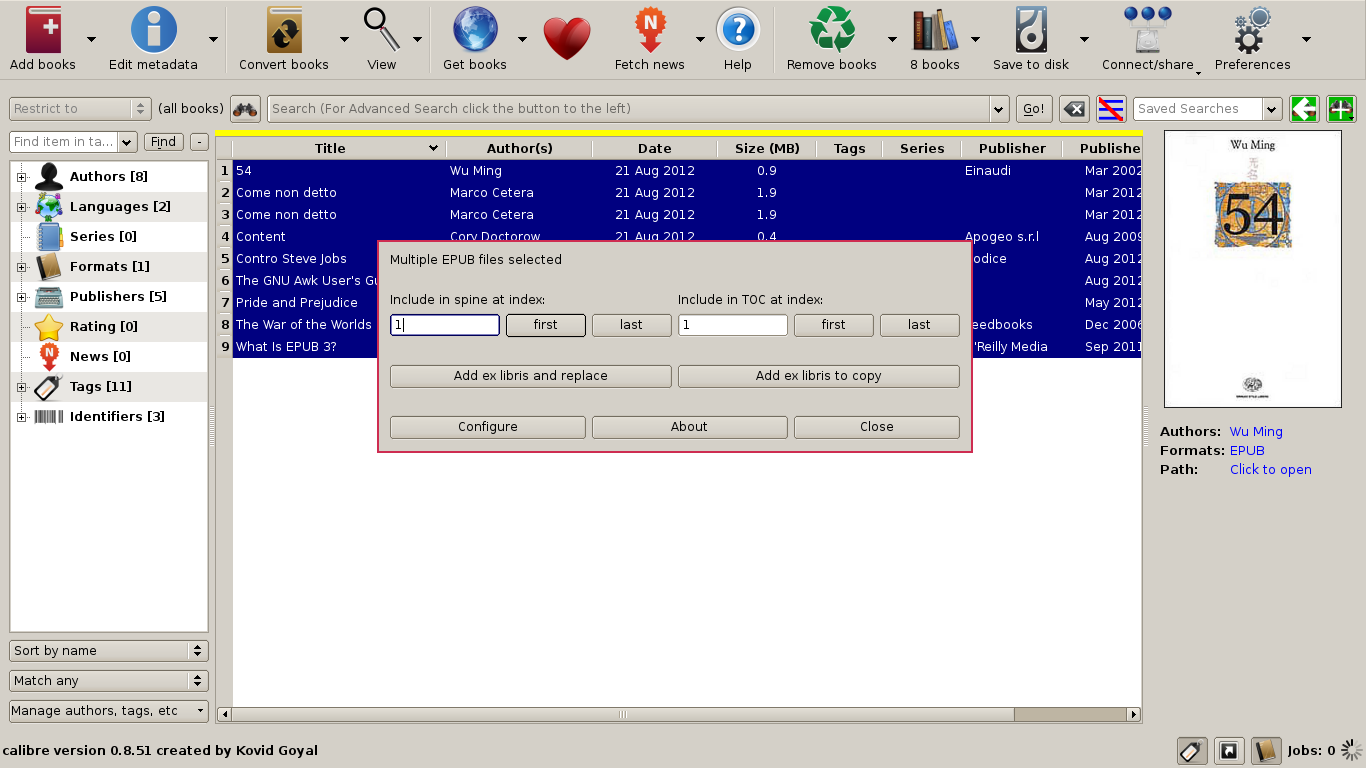Open the Get books store icon
This screenshot has width=1366, height=768.
(475, 30)
